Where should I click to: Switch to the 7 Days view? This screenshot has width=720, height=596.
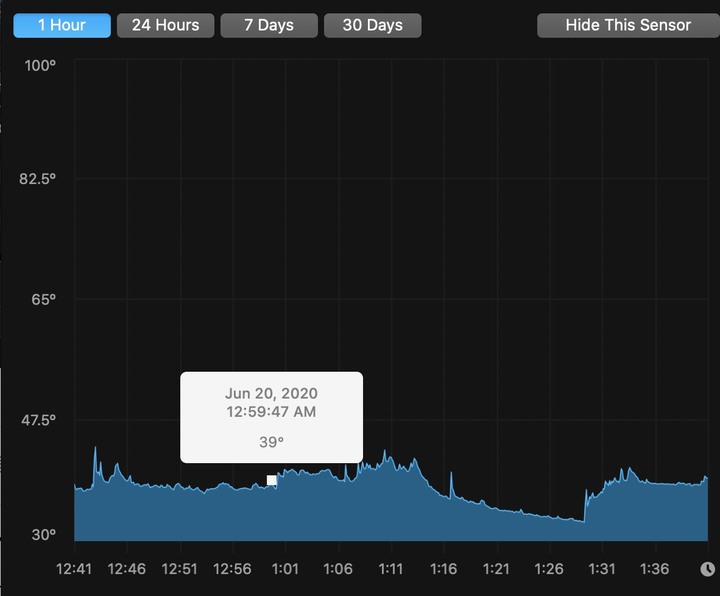[269, 25]
